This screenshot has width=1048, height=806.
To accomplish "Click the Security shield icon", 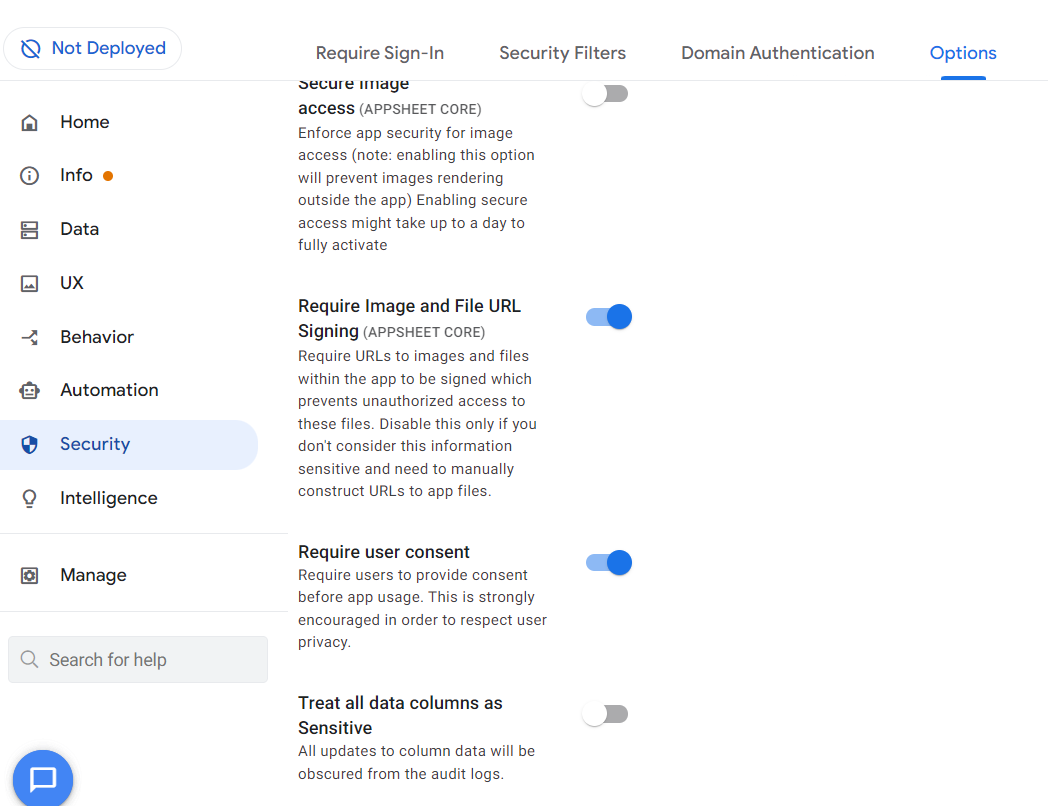I will (29, 444).
